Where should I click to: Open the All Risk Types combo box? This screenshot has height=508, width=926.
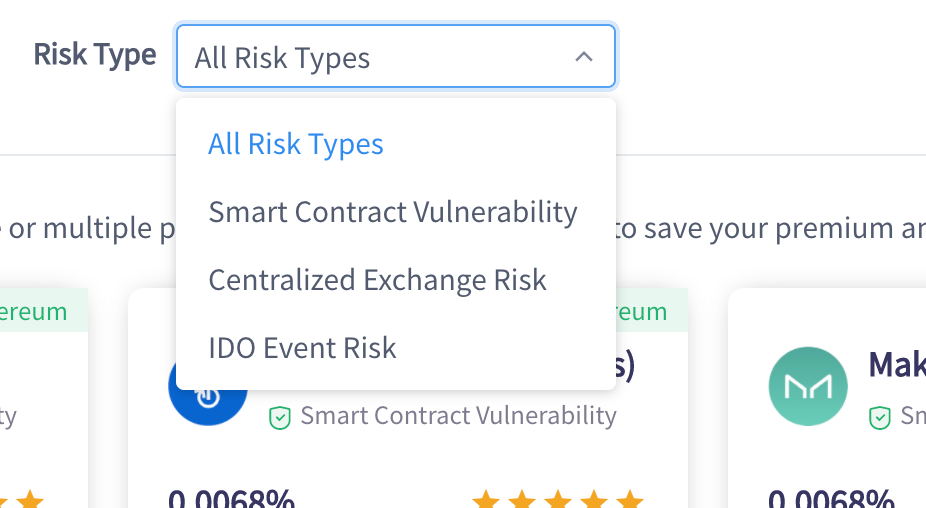[x=395, y=57]
